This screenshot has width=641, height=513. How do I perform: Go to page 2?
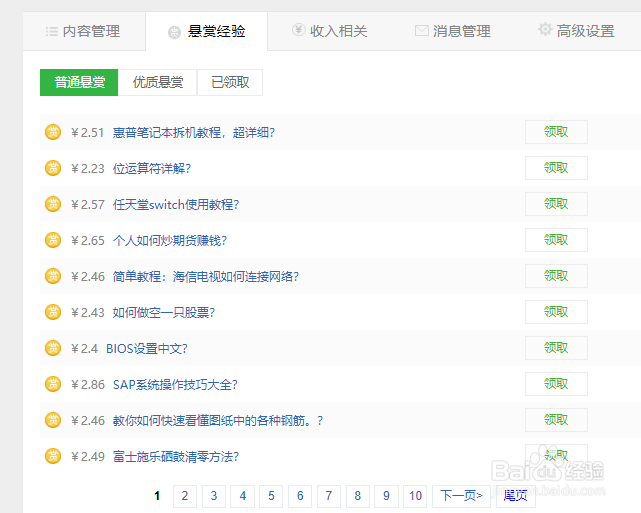pyautogui.click(x=185, y=496)
